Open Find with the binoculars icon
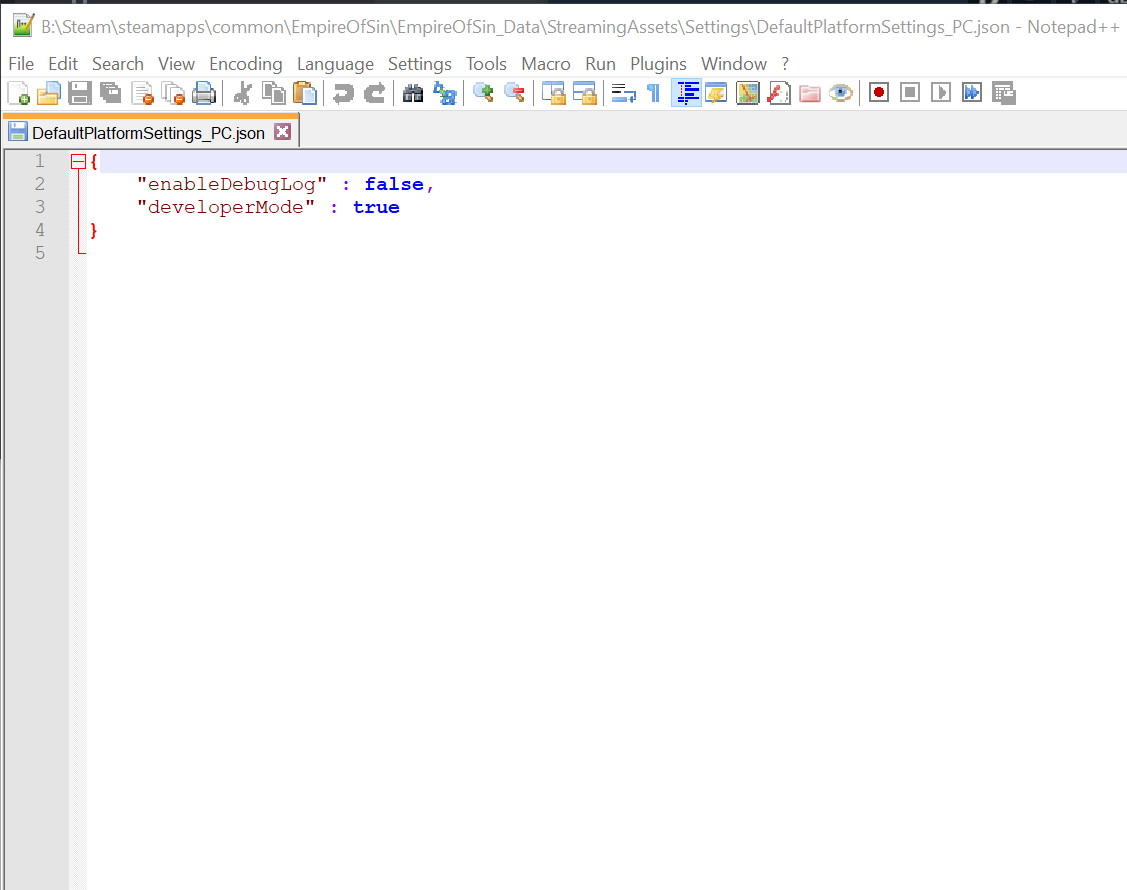 click(x=413, y=93)
